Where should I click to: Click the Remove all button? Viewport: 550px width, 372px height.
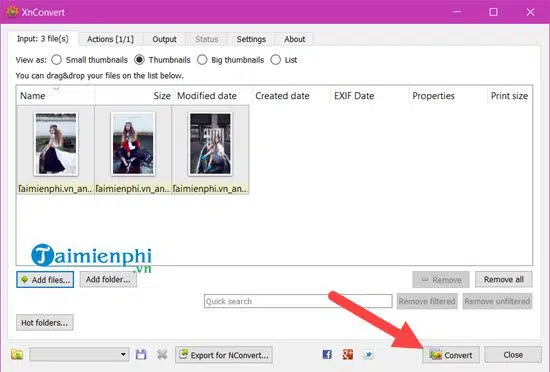tap(504, 279)
